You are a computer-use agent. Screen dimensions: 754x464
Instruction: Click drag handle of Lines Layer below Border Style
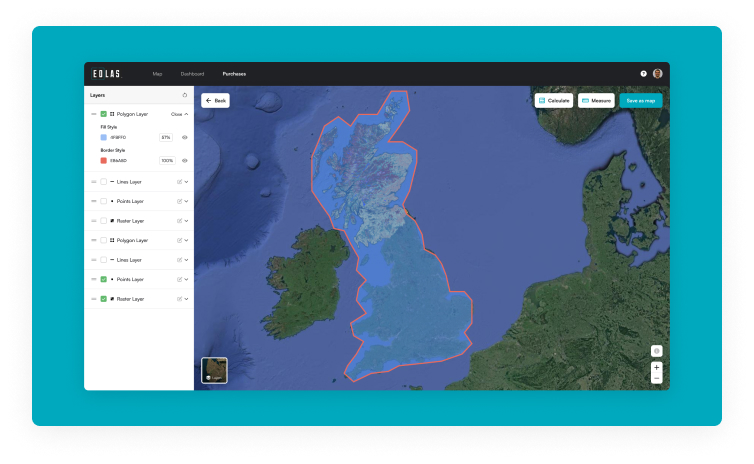tap(94, 182)
